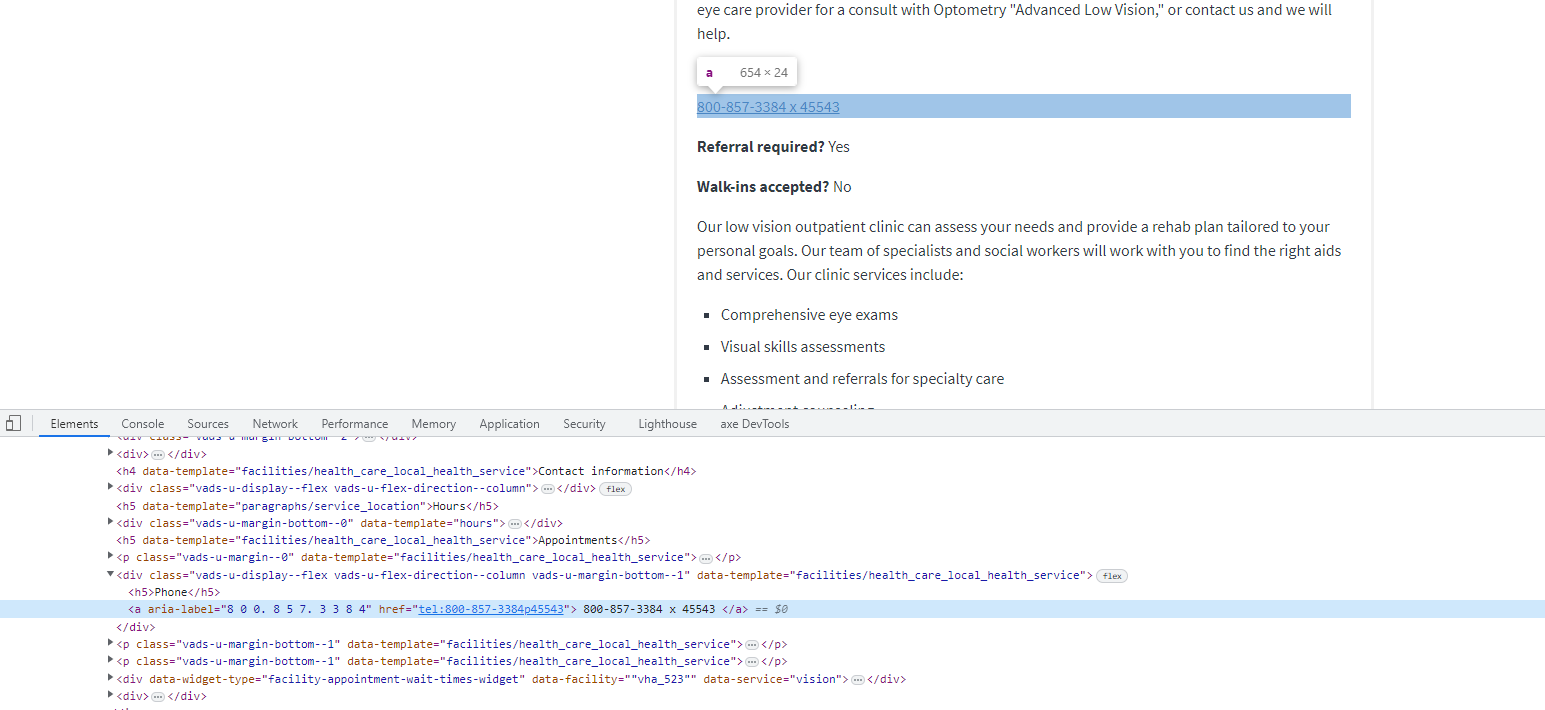Click "Assessment and referrals for specialty care" list item
Viewport: 1545px width, 710px height.
click(862, 379)
